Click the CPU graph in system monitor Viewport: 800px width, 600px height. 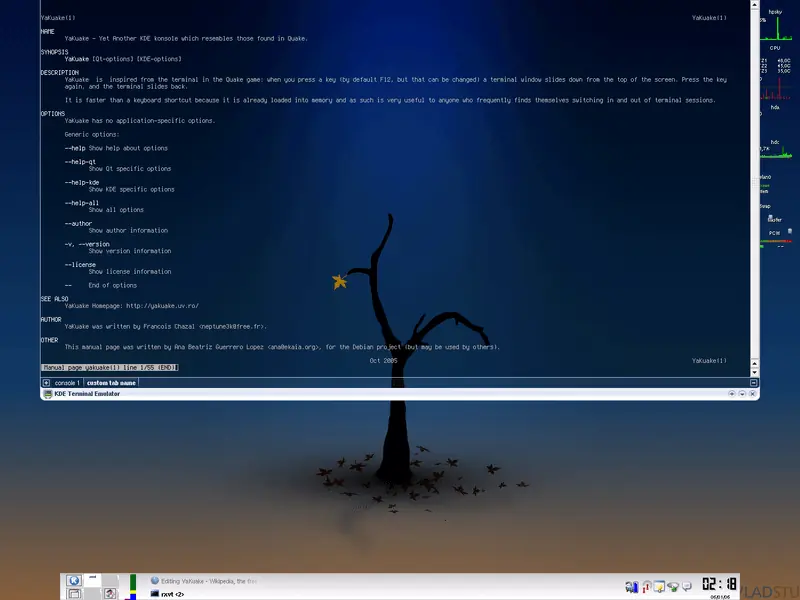pyautogui.click(x=776, y=30)
